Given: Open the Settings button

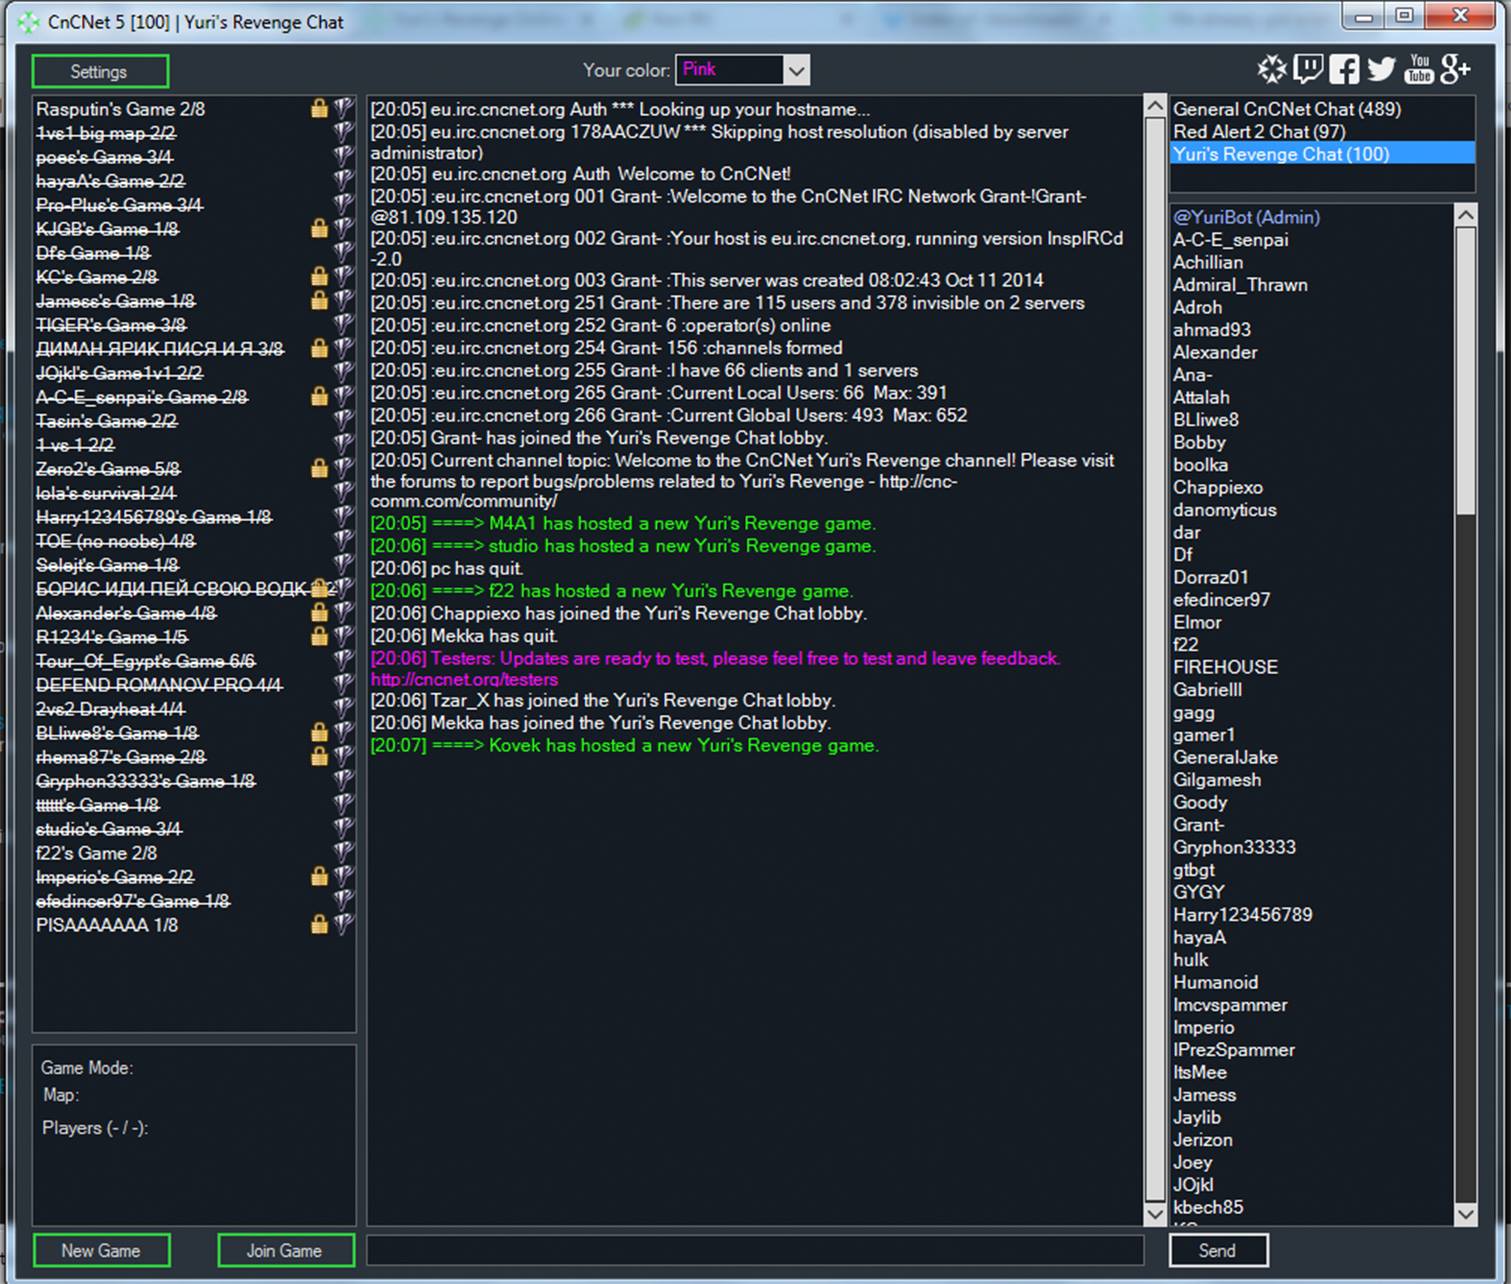Looking at the screenshot, I should coord(100,71).
